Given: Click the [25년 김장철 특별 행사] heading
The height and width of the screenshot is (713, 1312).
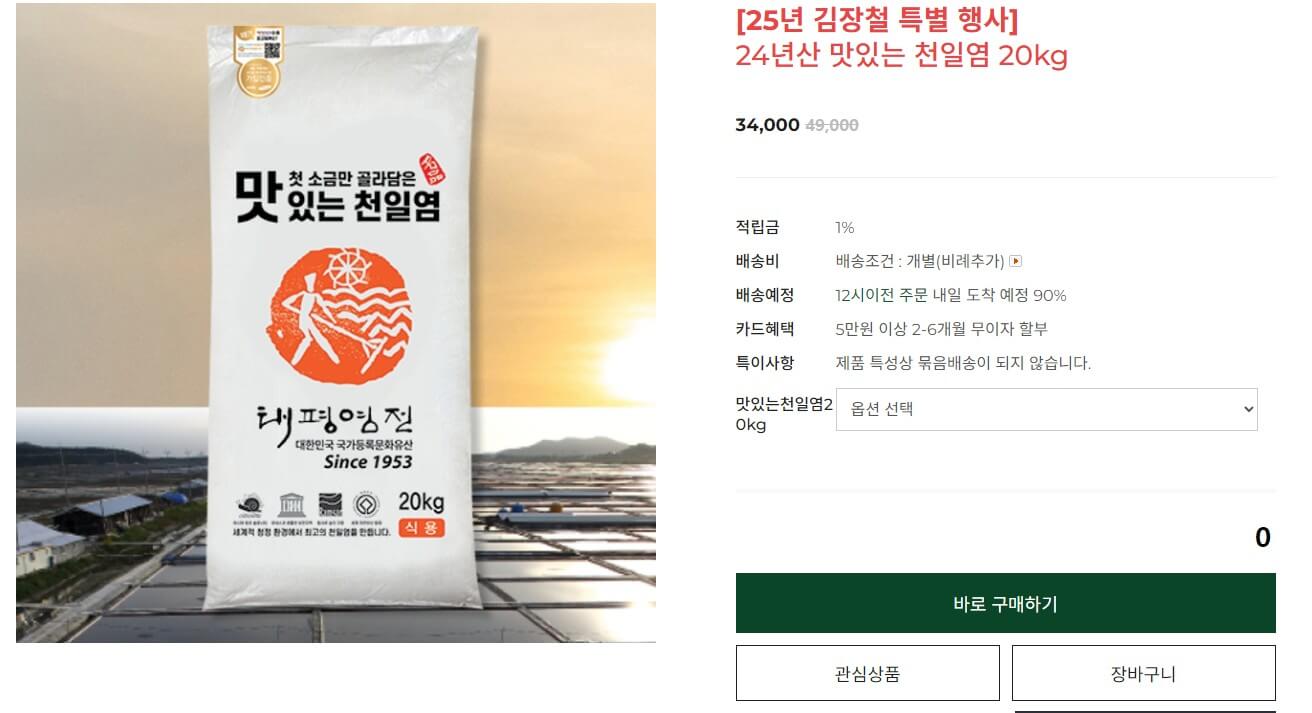Looking at the screenshot, I should (876, 19).
